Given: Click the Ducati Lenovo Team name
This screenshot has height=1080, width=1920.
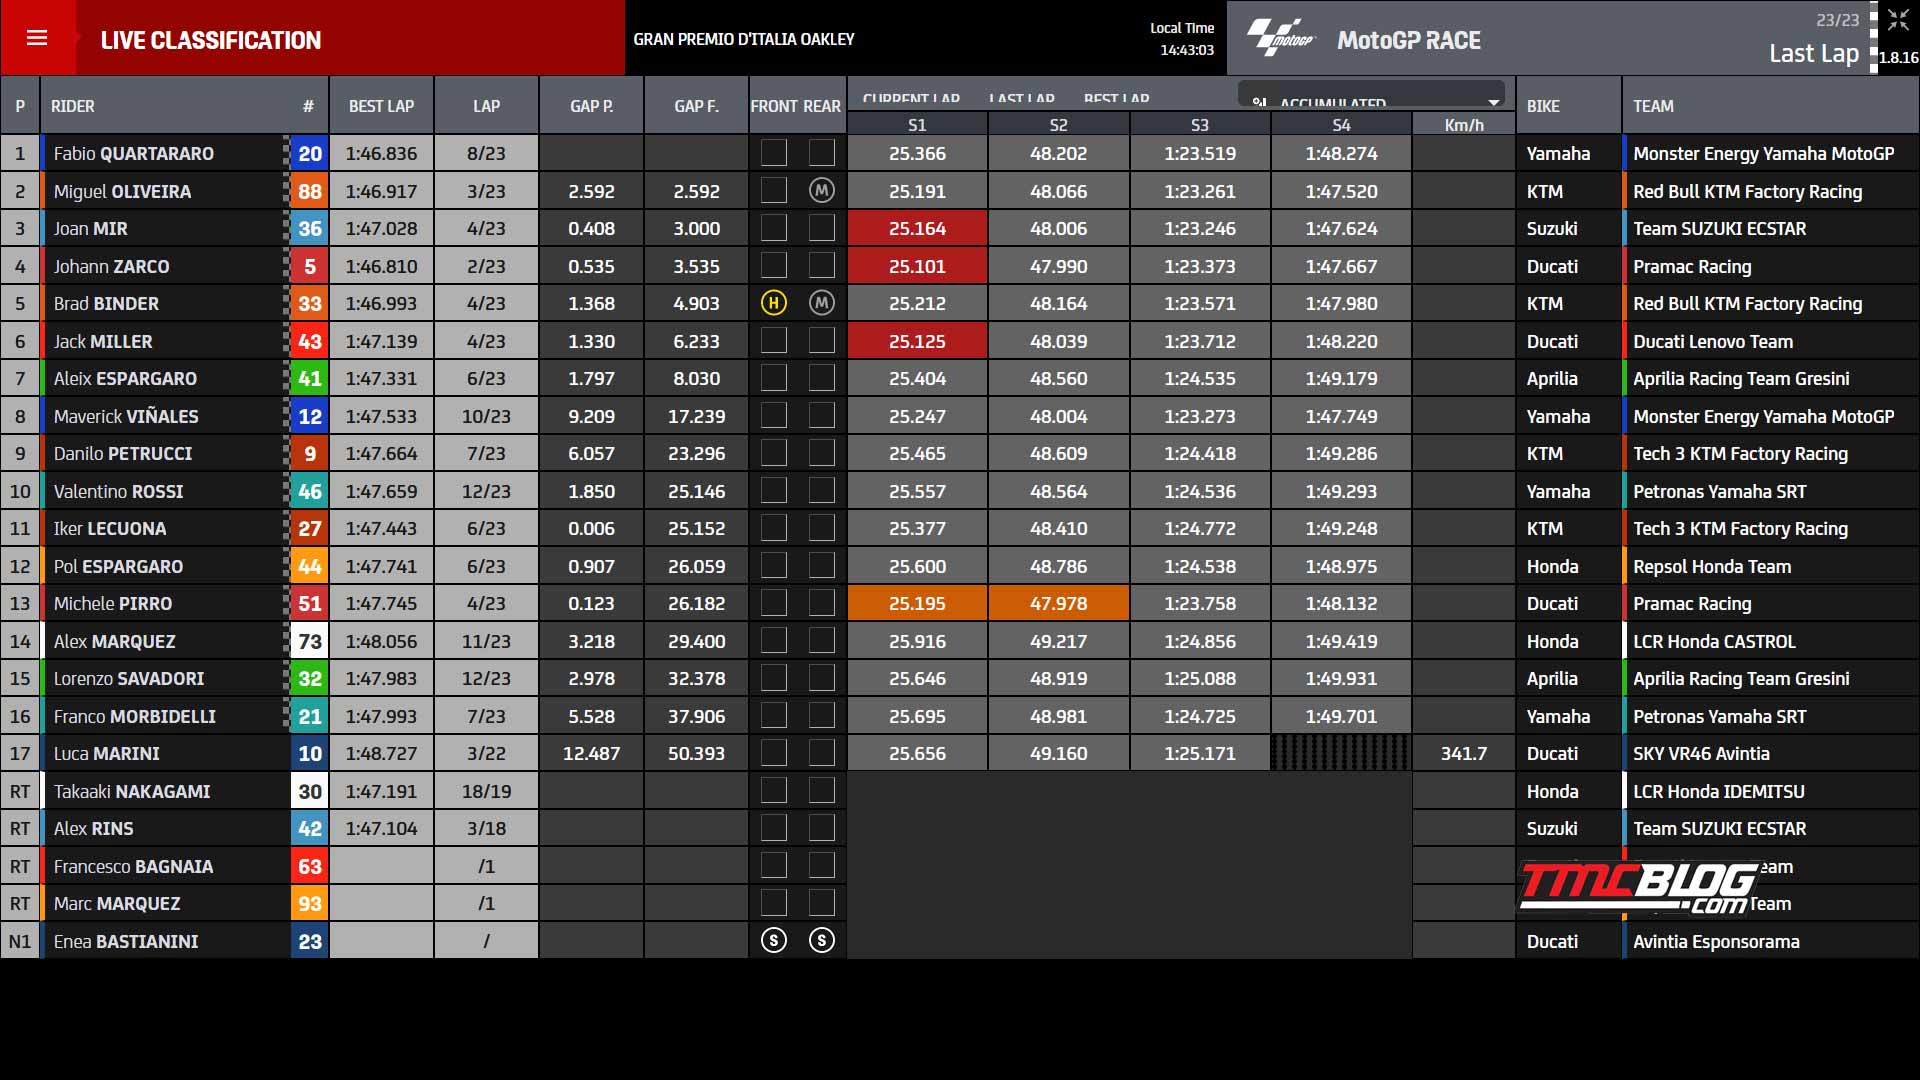Looking at the screenshot, I should (x=1713, y=341).
